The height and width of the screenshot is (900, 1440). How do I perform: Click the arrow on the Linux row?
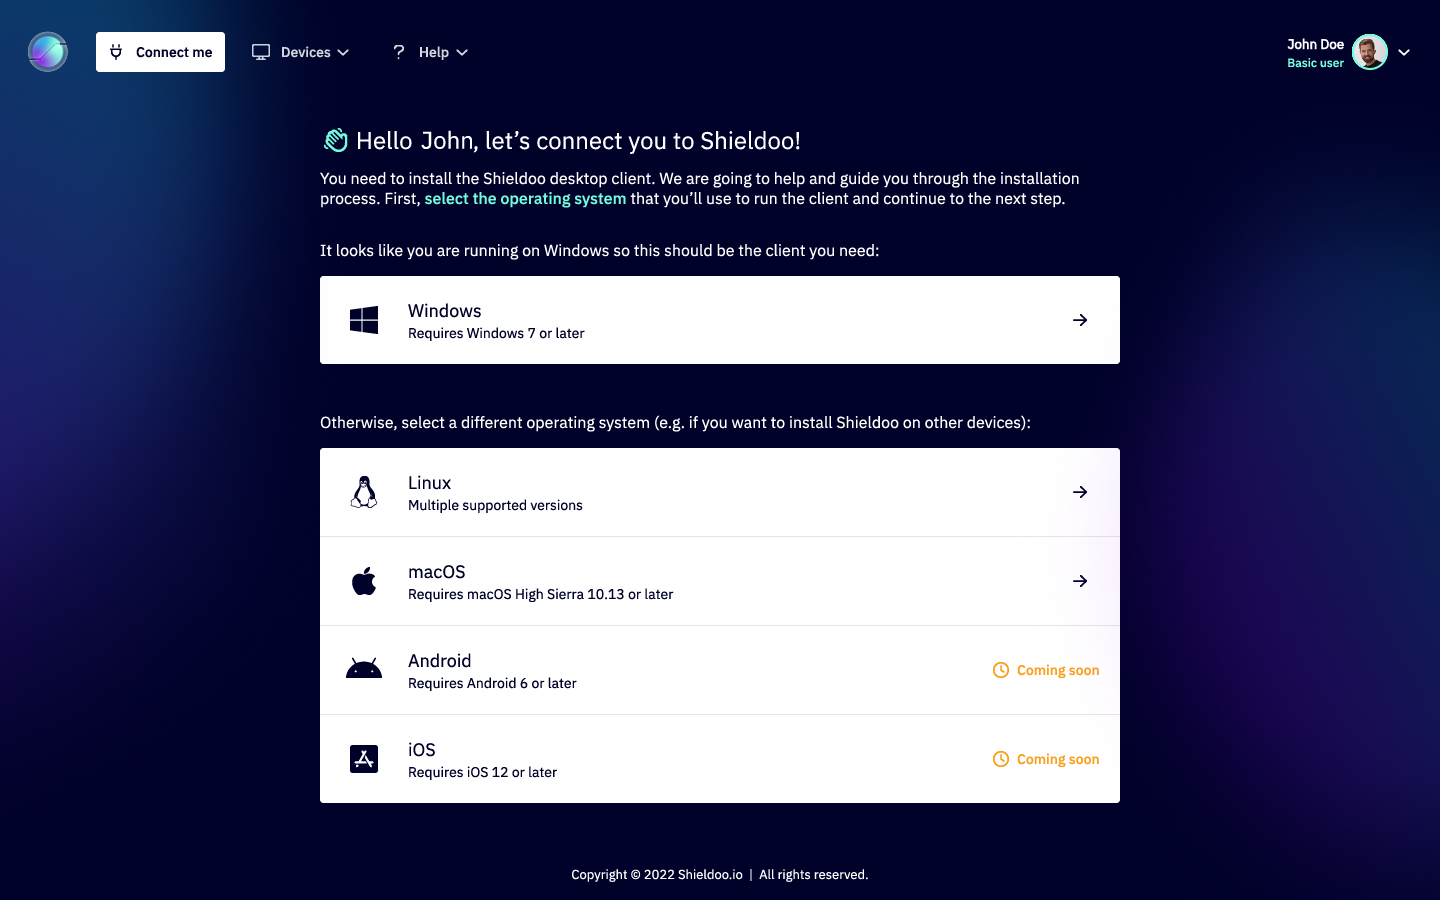[1080, 491]
